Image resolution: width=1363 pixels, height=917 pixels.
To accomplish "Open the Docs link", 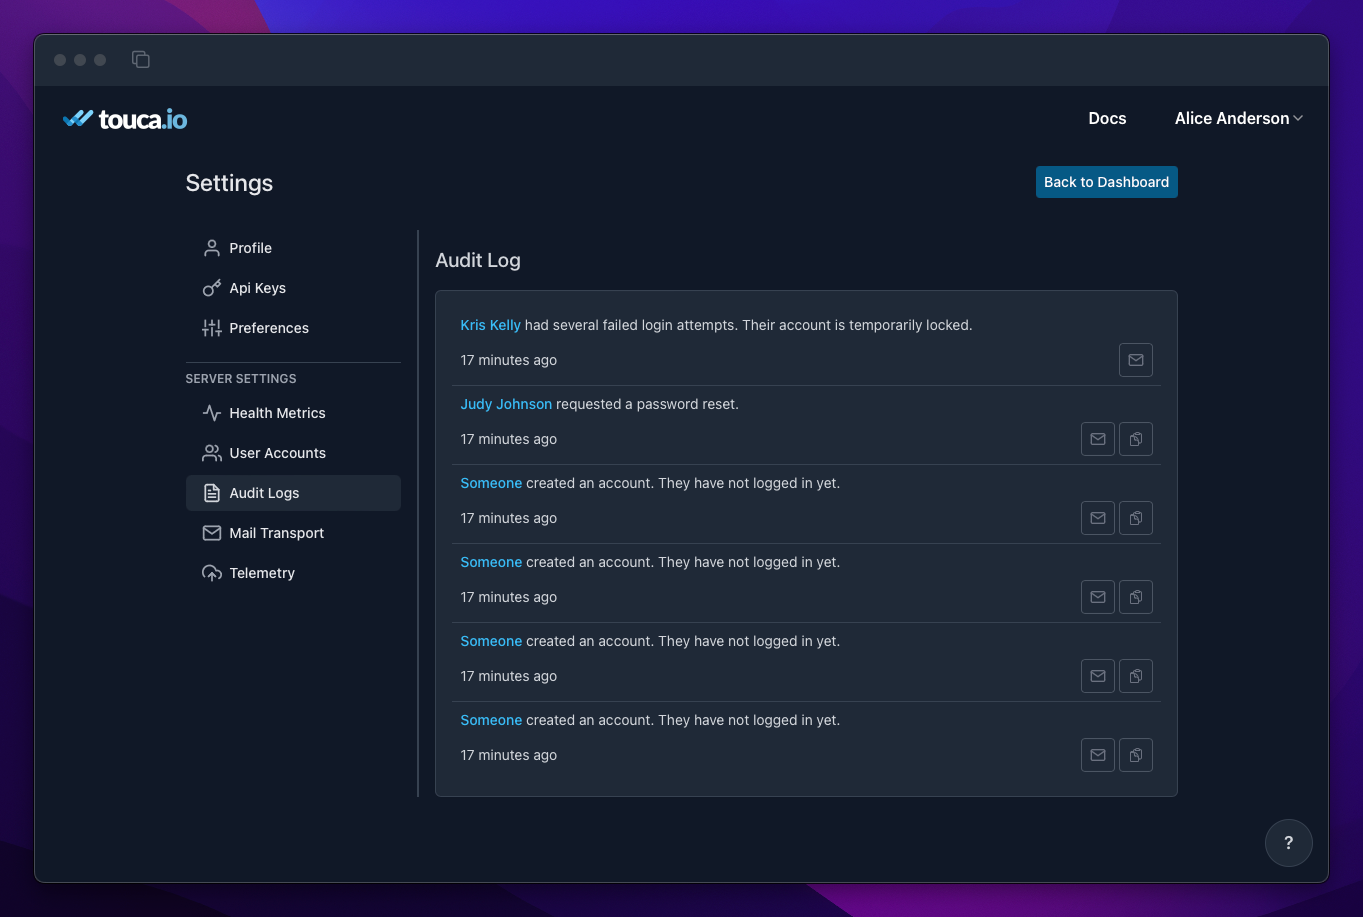I will (1107, 118).
